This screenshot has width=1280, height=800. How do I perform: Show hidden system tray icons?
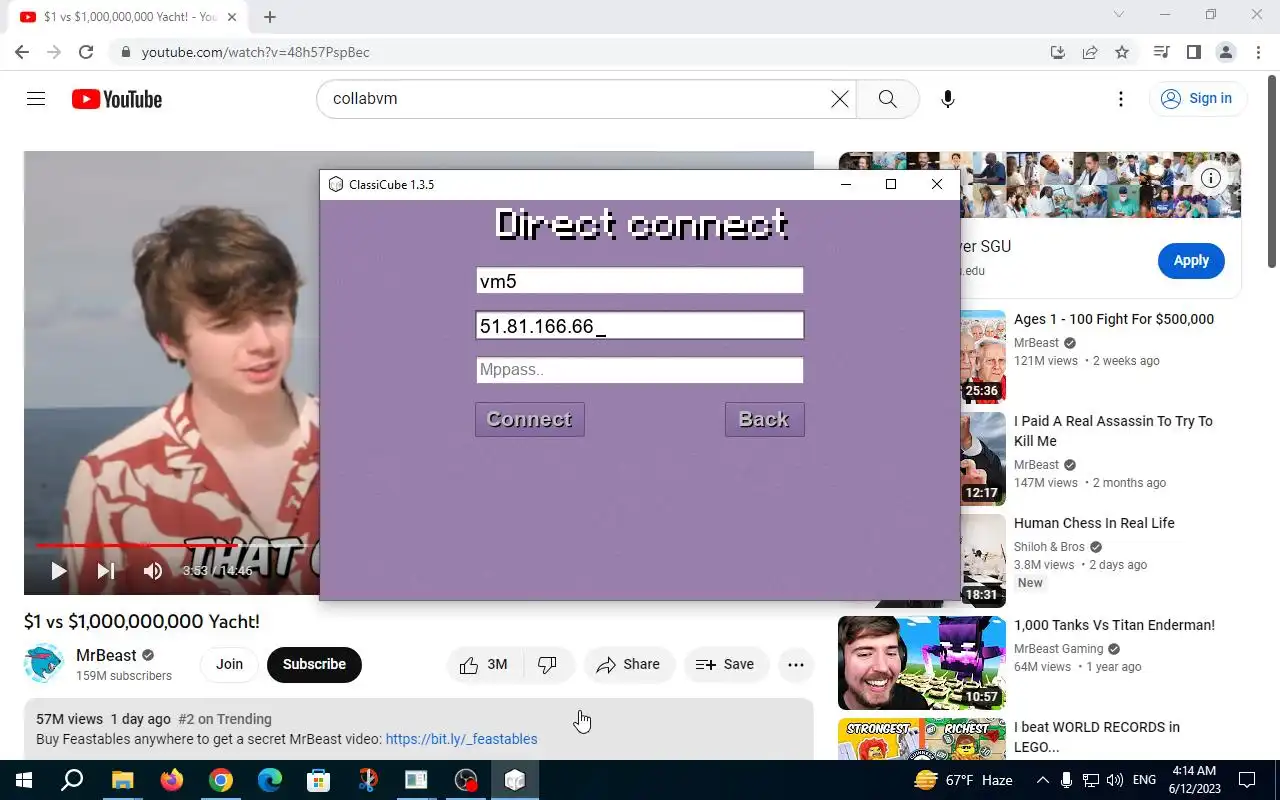1042,780
